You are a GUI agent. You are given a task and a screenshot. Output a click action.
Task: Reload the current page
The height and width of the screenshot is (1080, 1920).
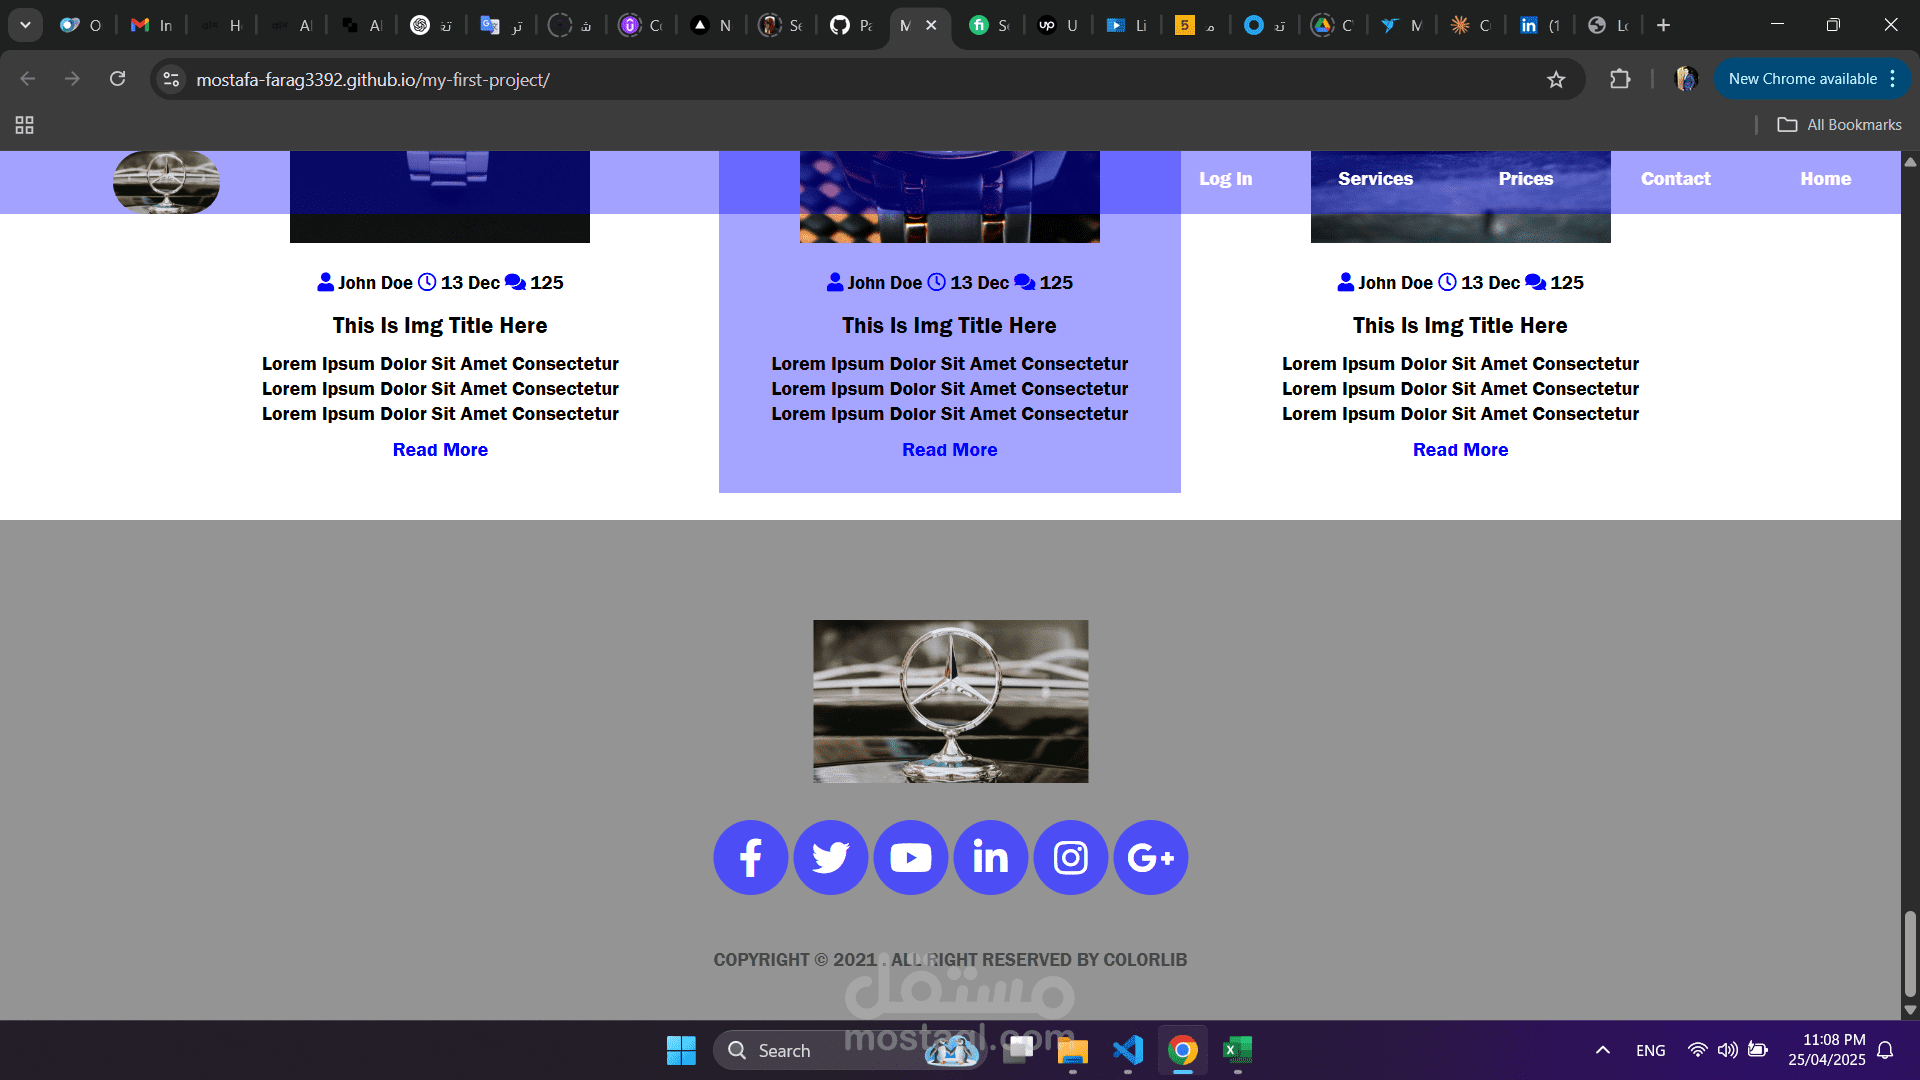pos(117,79)
